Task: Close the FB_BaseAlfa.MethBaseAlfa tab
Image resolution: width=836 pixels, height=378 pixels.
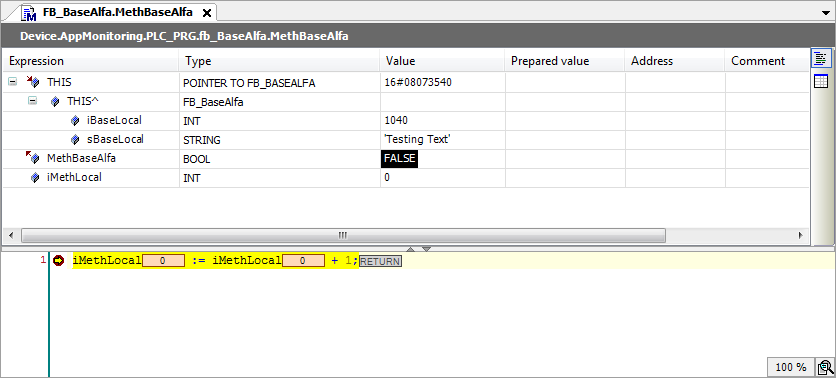Action: tap(207, 13)
